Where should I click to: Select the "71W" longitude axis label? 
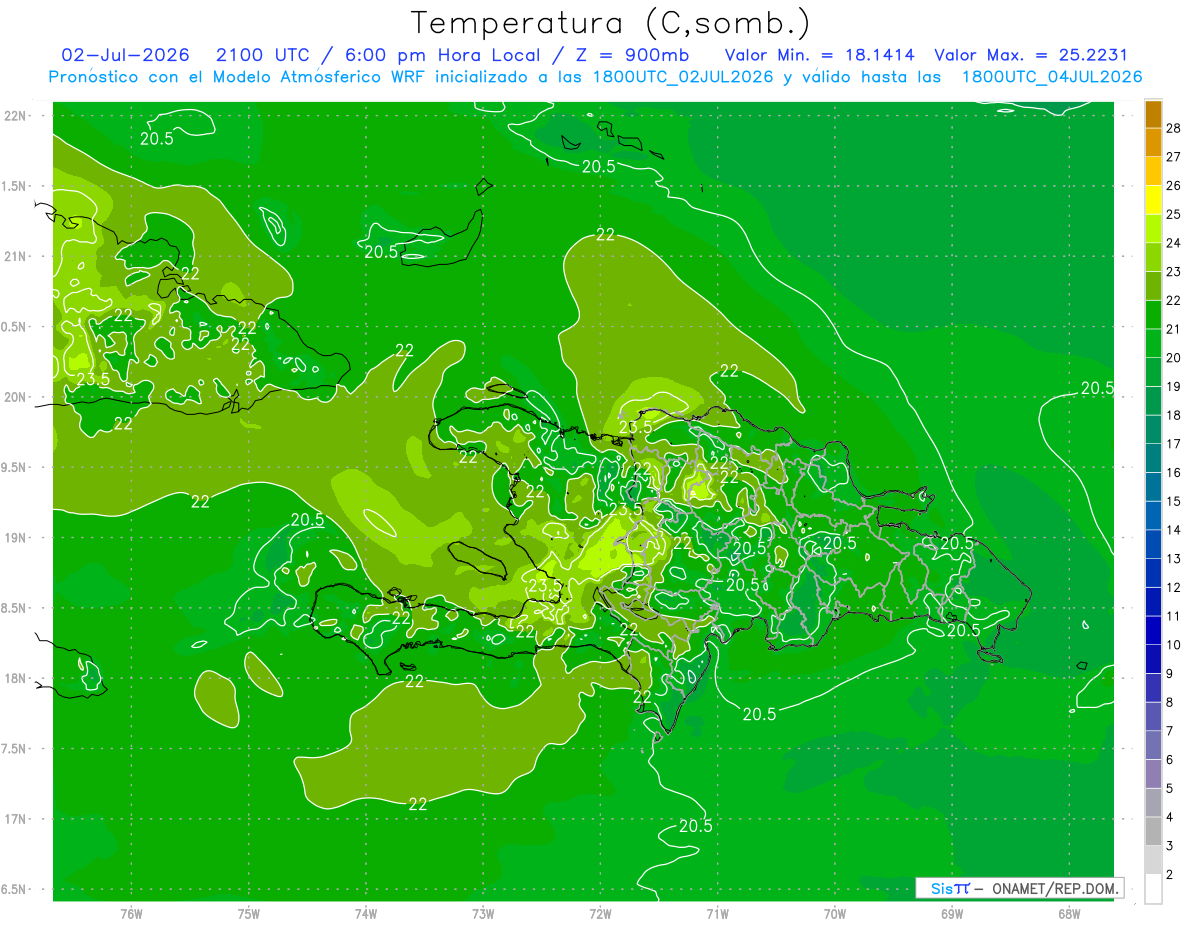point(717,913)
